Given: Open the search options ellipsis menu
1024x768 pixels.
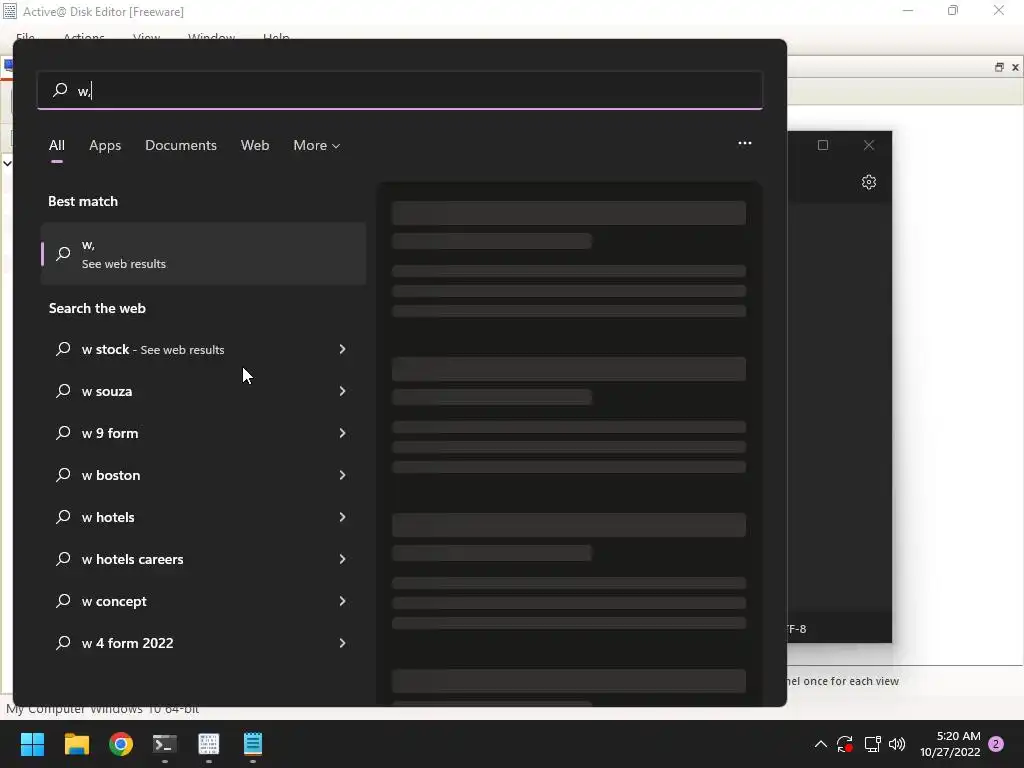Looking at the screenshot, I should [x=744, y=143].
